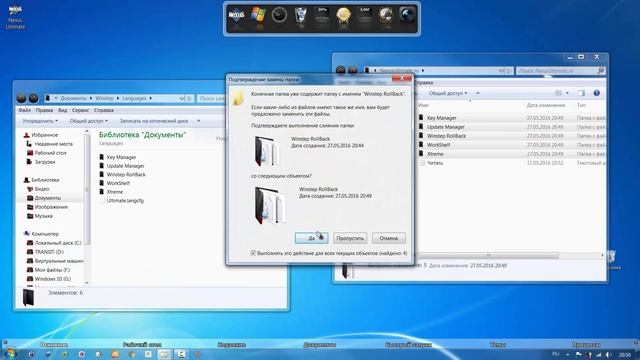
Task: Sort by Дата изменения column header
Action: (546, 105)
